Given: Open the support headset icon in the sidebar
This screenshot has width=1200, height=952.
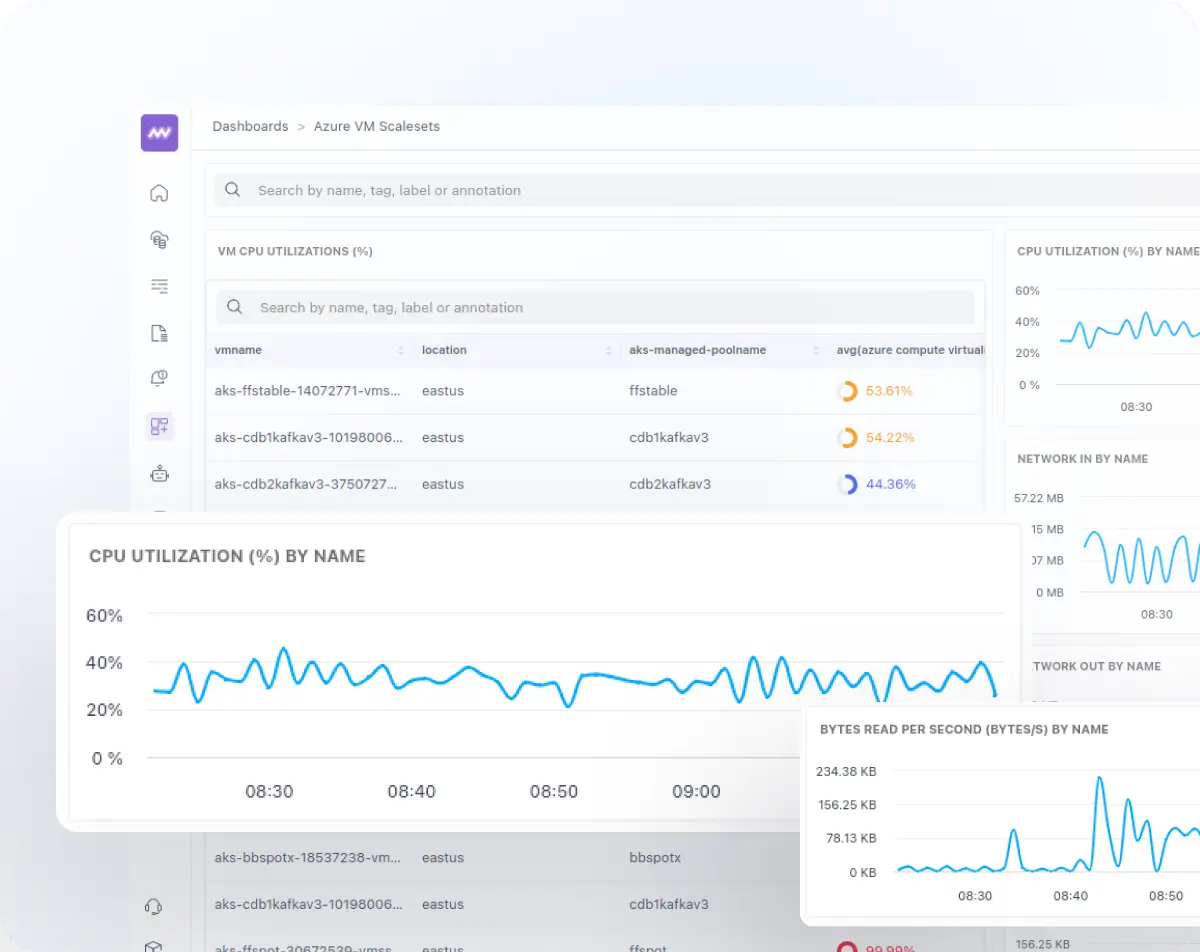Looking at the screenshot, I should [153, 907].
